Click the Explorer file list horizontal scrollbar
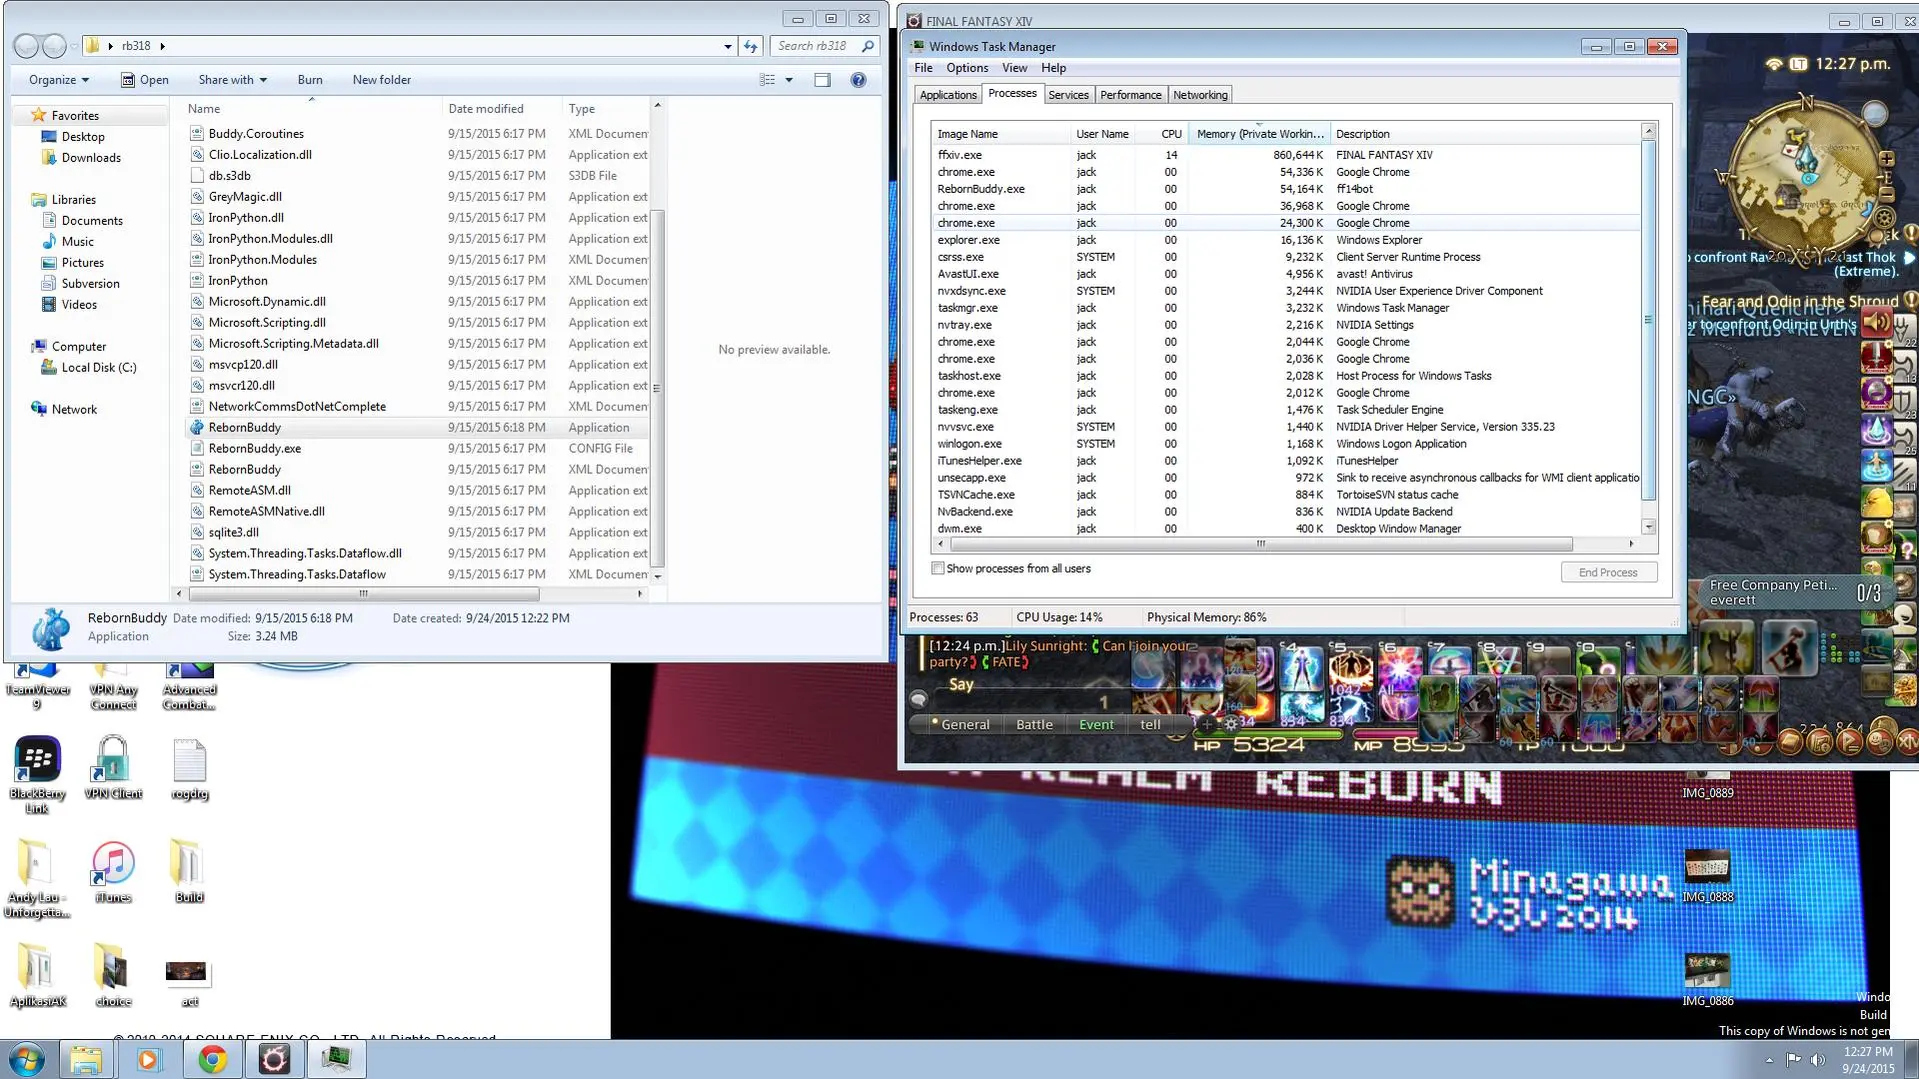1919x1079 pixels. (364, 594)
